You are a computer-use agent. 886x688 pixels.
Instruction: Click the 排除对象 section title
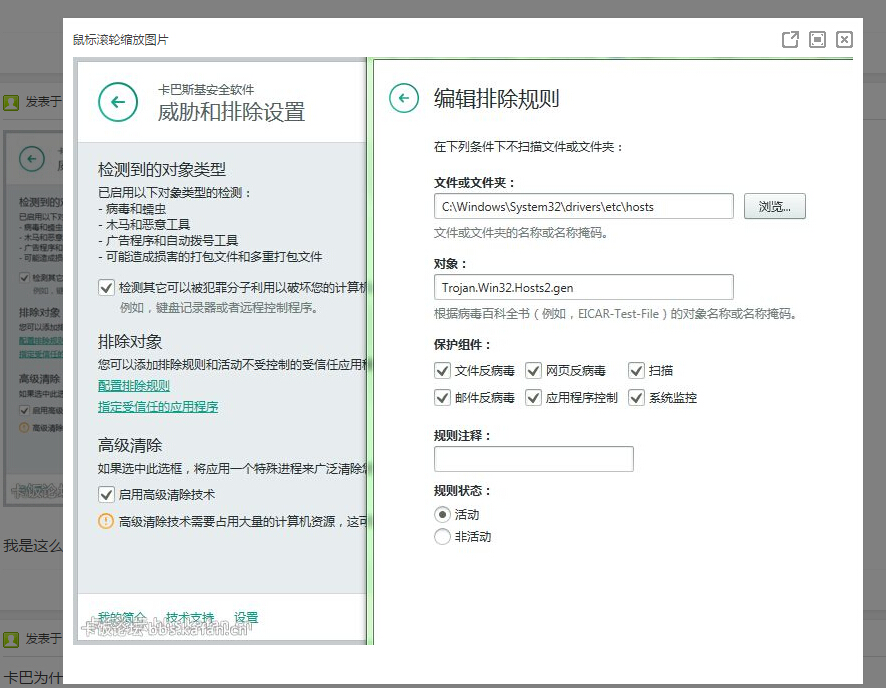click(x=130, y=342)
